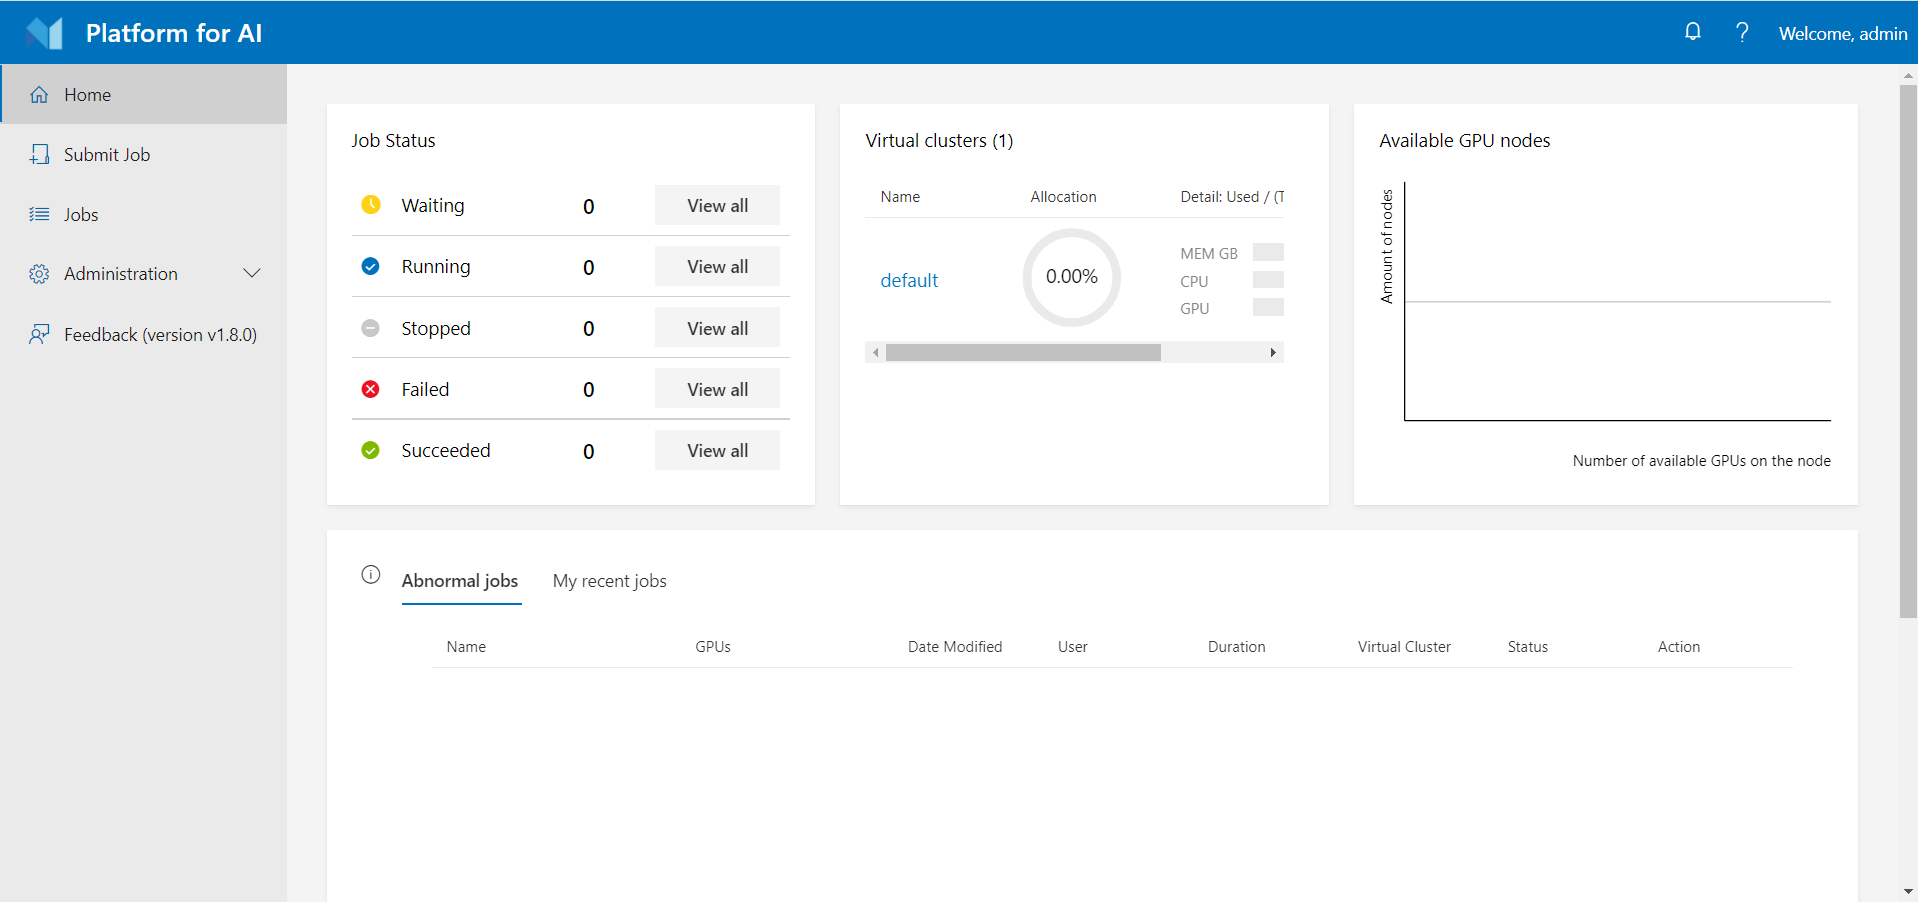Click the right arrow of the cluster scrollbar
The width and height of the screenshot is (1918, 902).
point(1273,352)
